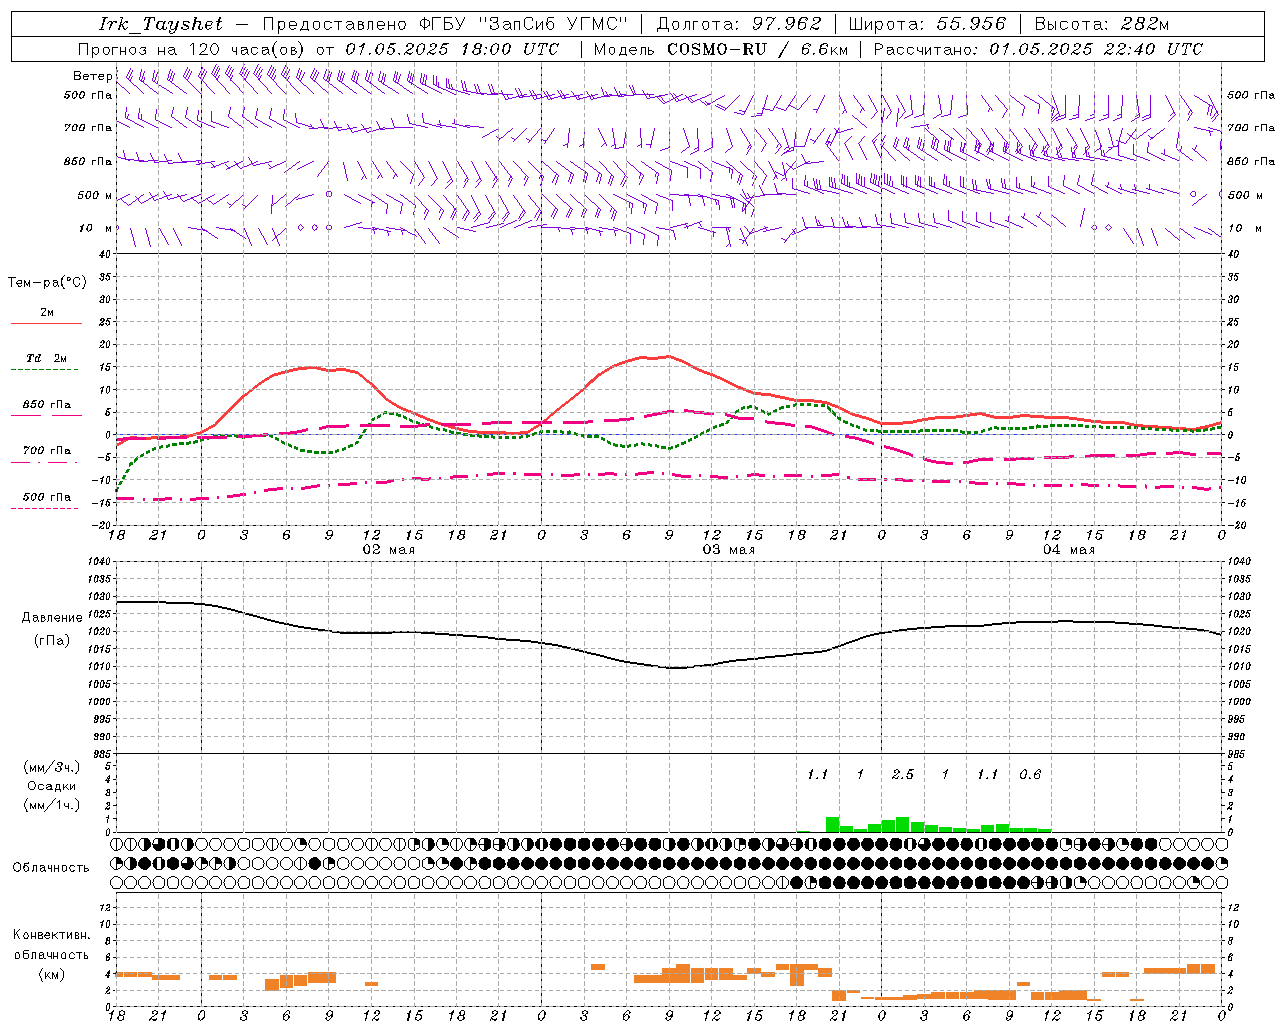Select the (мм/3ч.) precipitation unit label

tap(52, 767)
